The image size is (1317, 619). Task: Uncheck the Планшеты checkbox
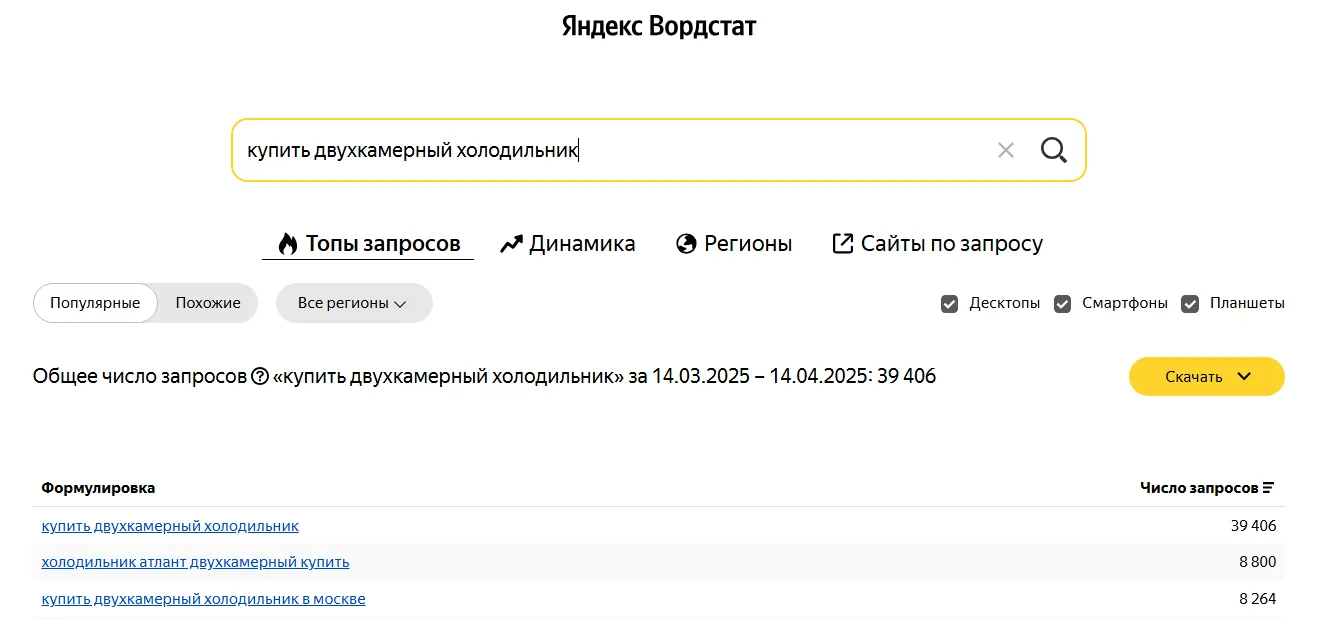coord(1190,304)
